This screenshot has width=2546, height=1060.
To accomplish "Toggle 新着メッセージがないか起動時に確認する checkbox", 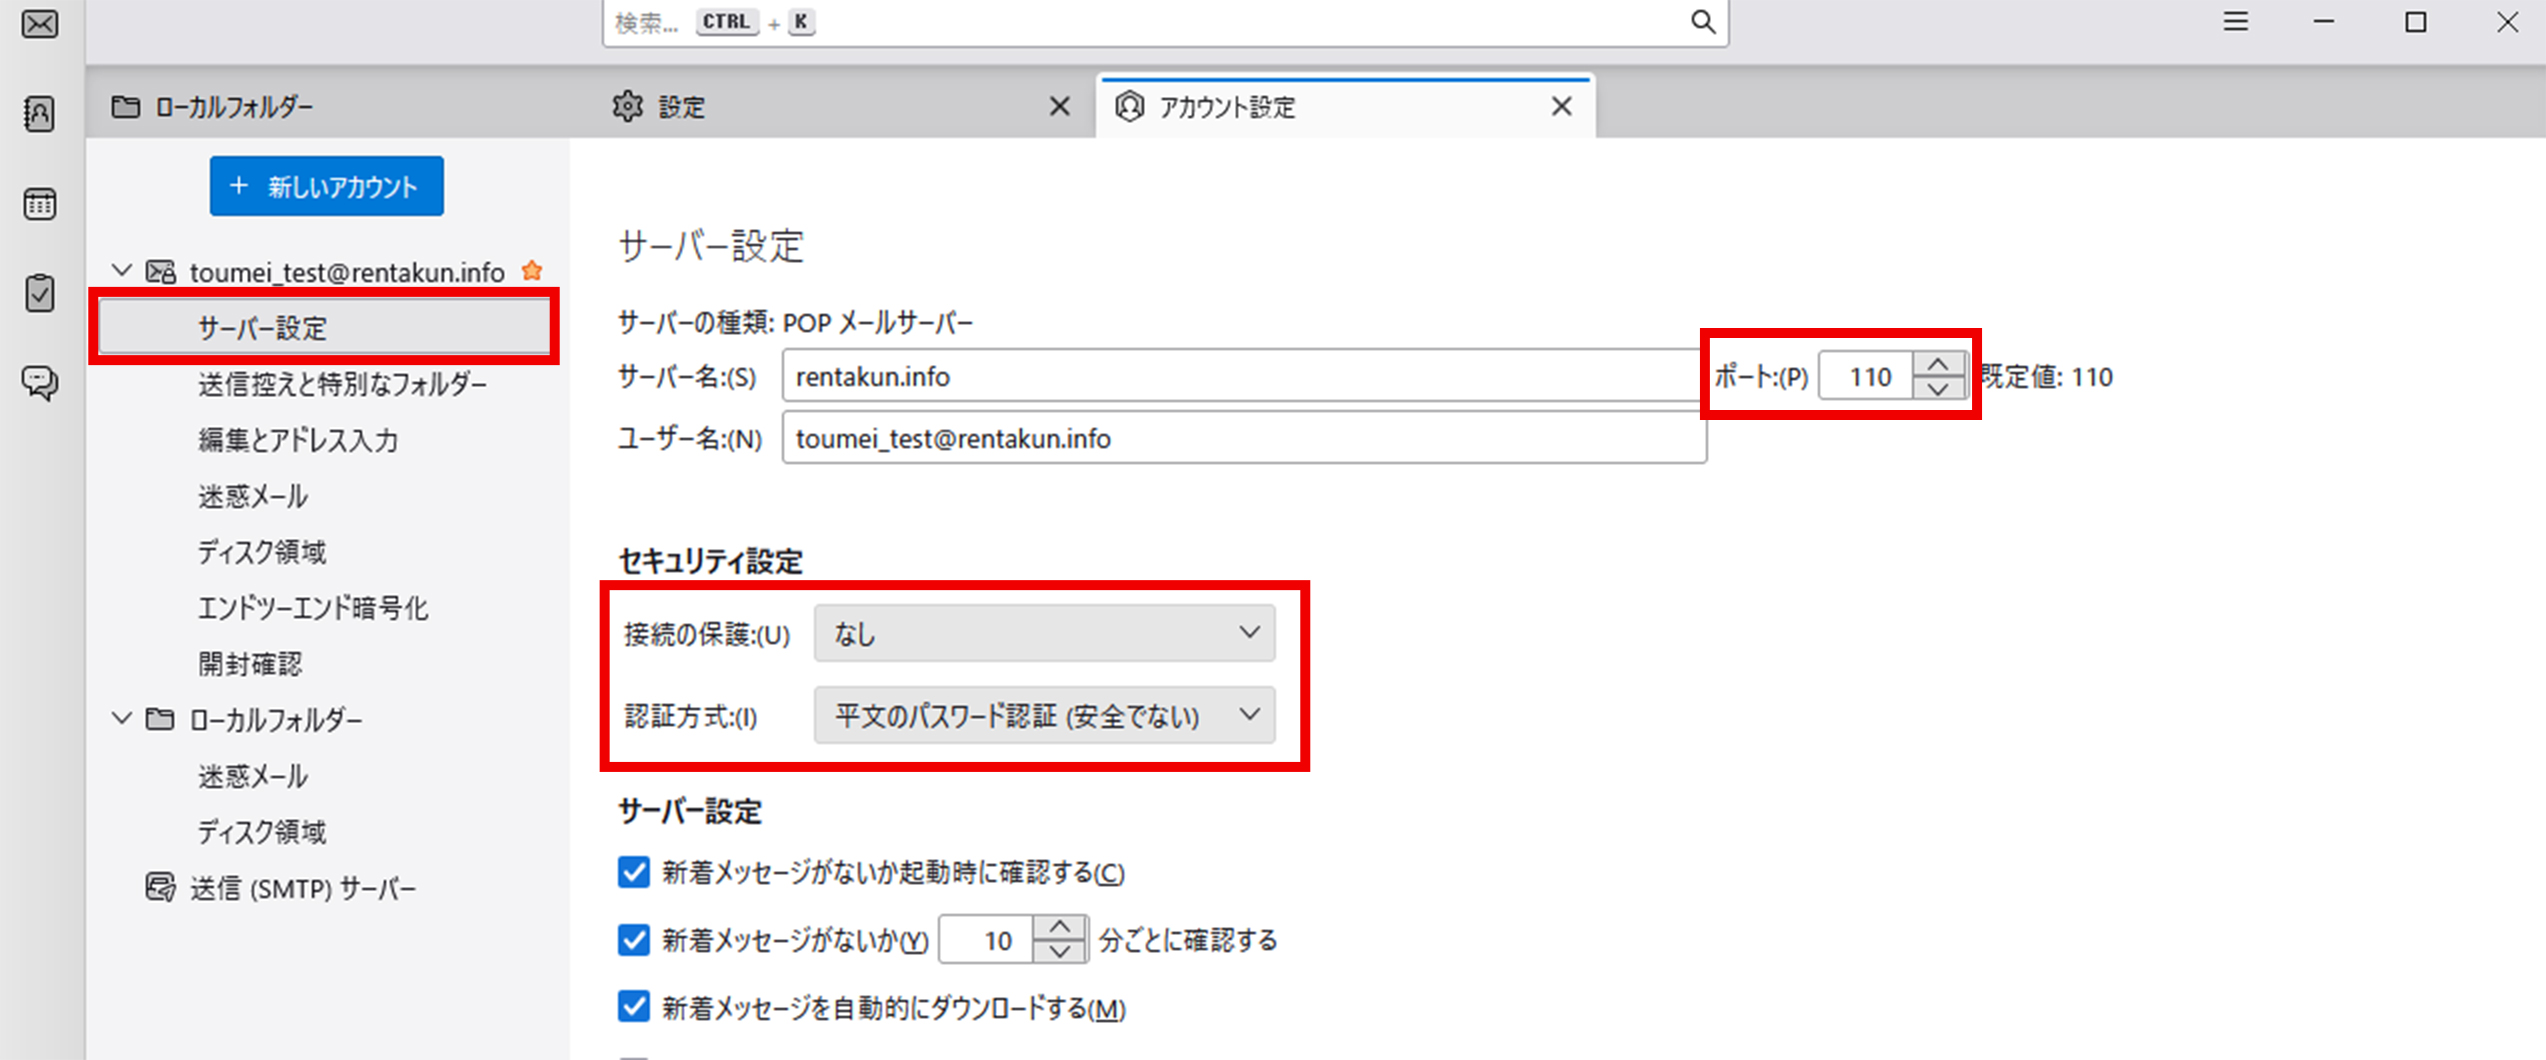I will pyautogui.click(x=634, y=872).
